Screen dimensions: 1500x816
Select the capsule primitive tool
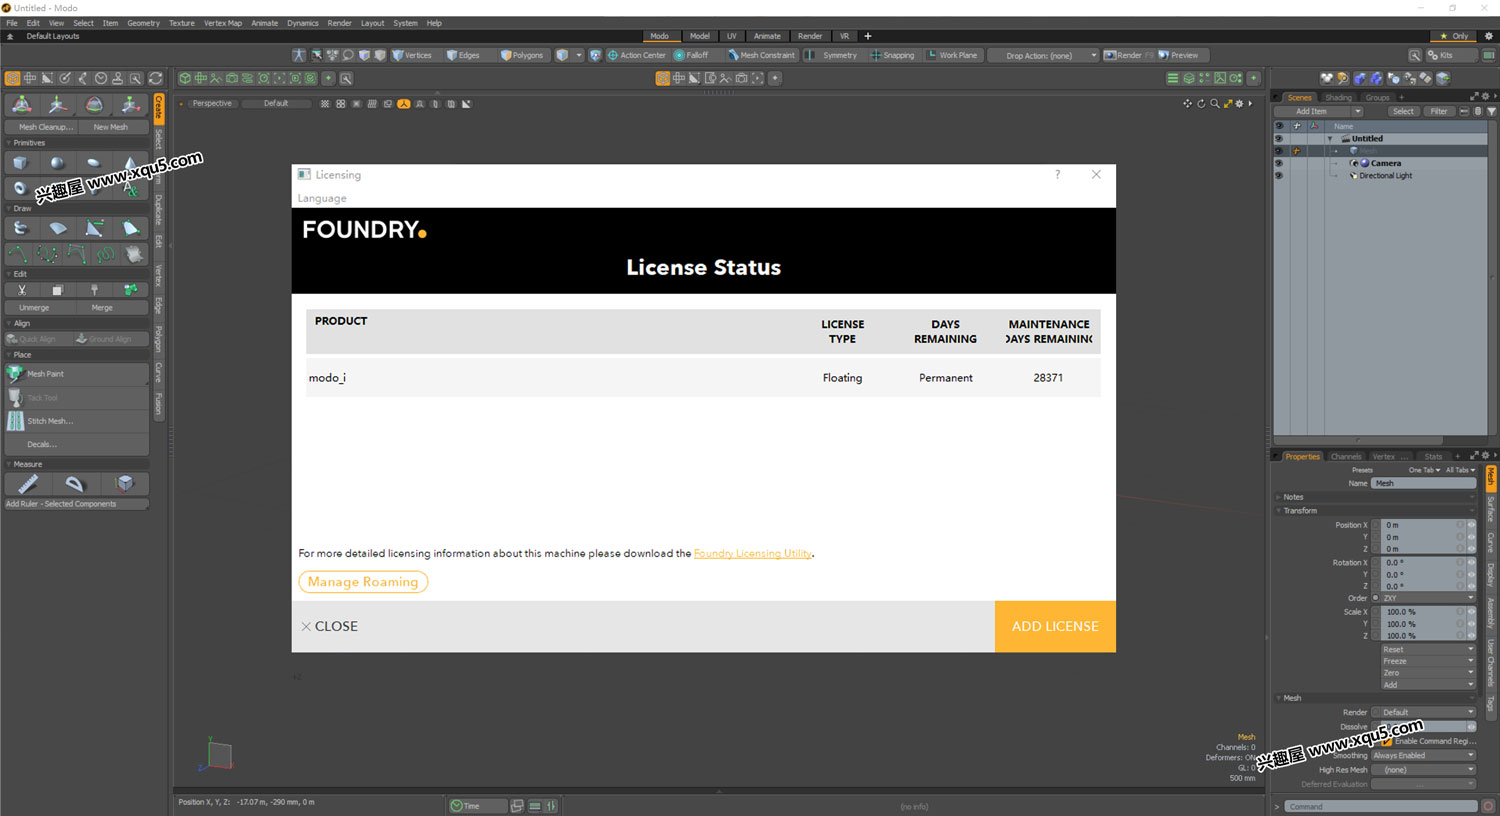(x=94, y=163)
